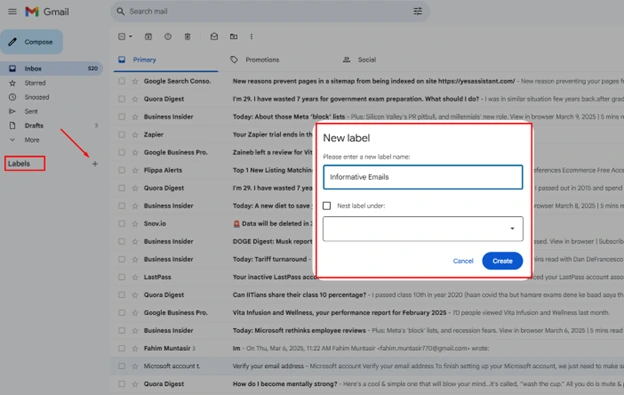The height and width of the screenshot is (395, 624).
Task: Open the IITians class 10 percentage email
Action: (x=368, y=295)
